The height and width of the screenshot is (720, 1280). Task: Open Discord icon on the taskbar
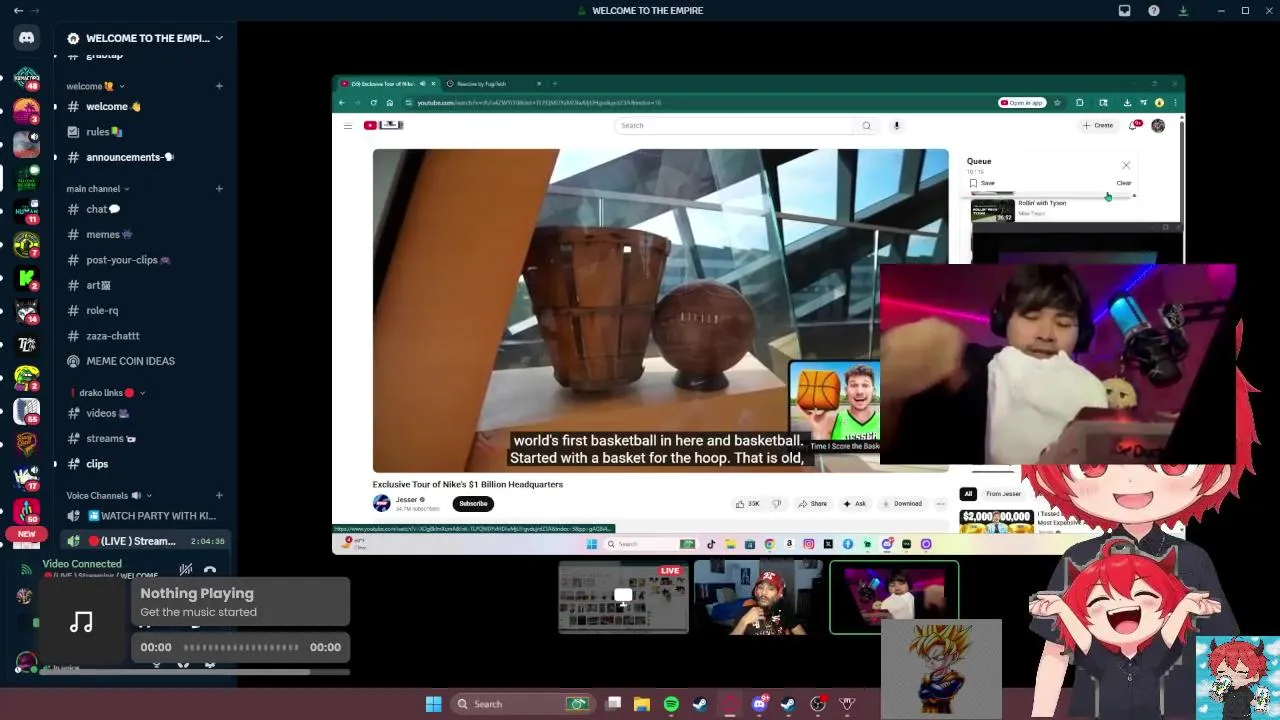759,704
